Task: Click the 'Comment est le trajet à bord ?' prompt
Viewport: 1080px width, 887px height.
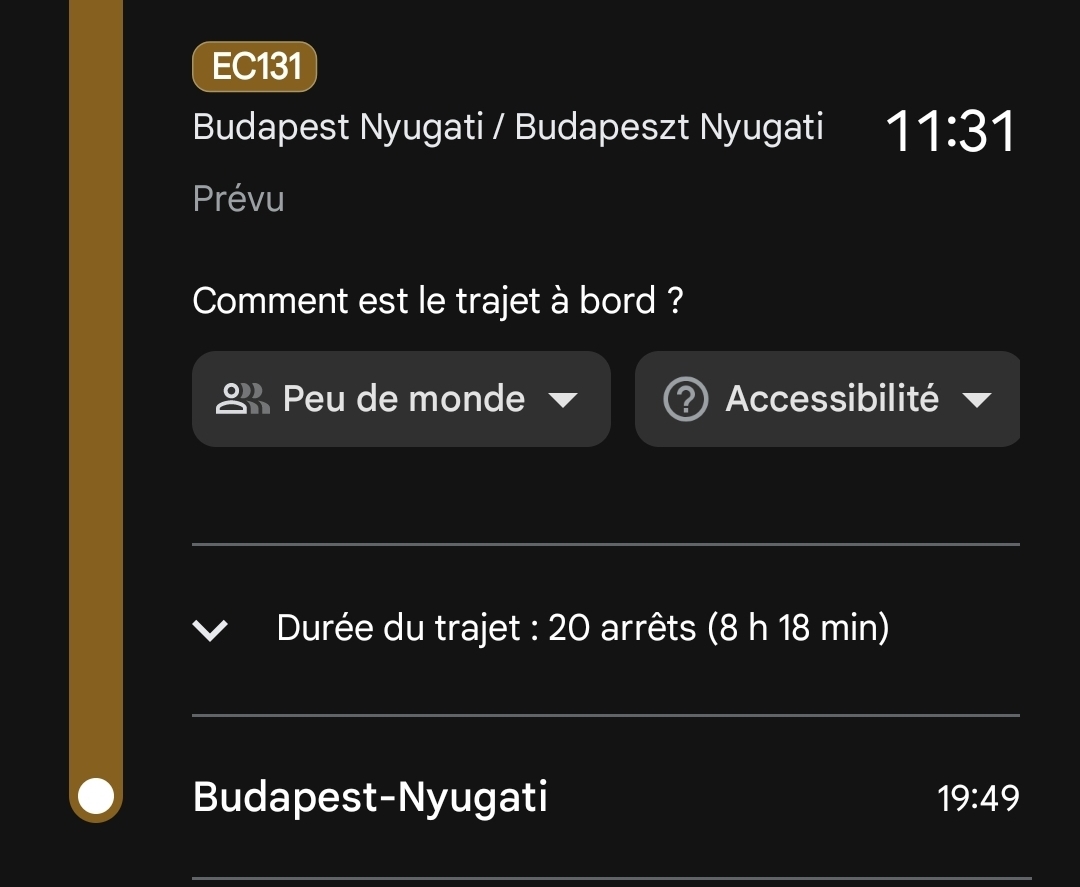Action: coord(438,301)
